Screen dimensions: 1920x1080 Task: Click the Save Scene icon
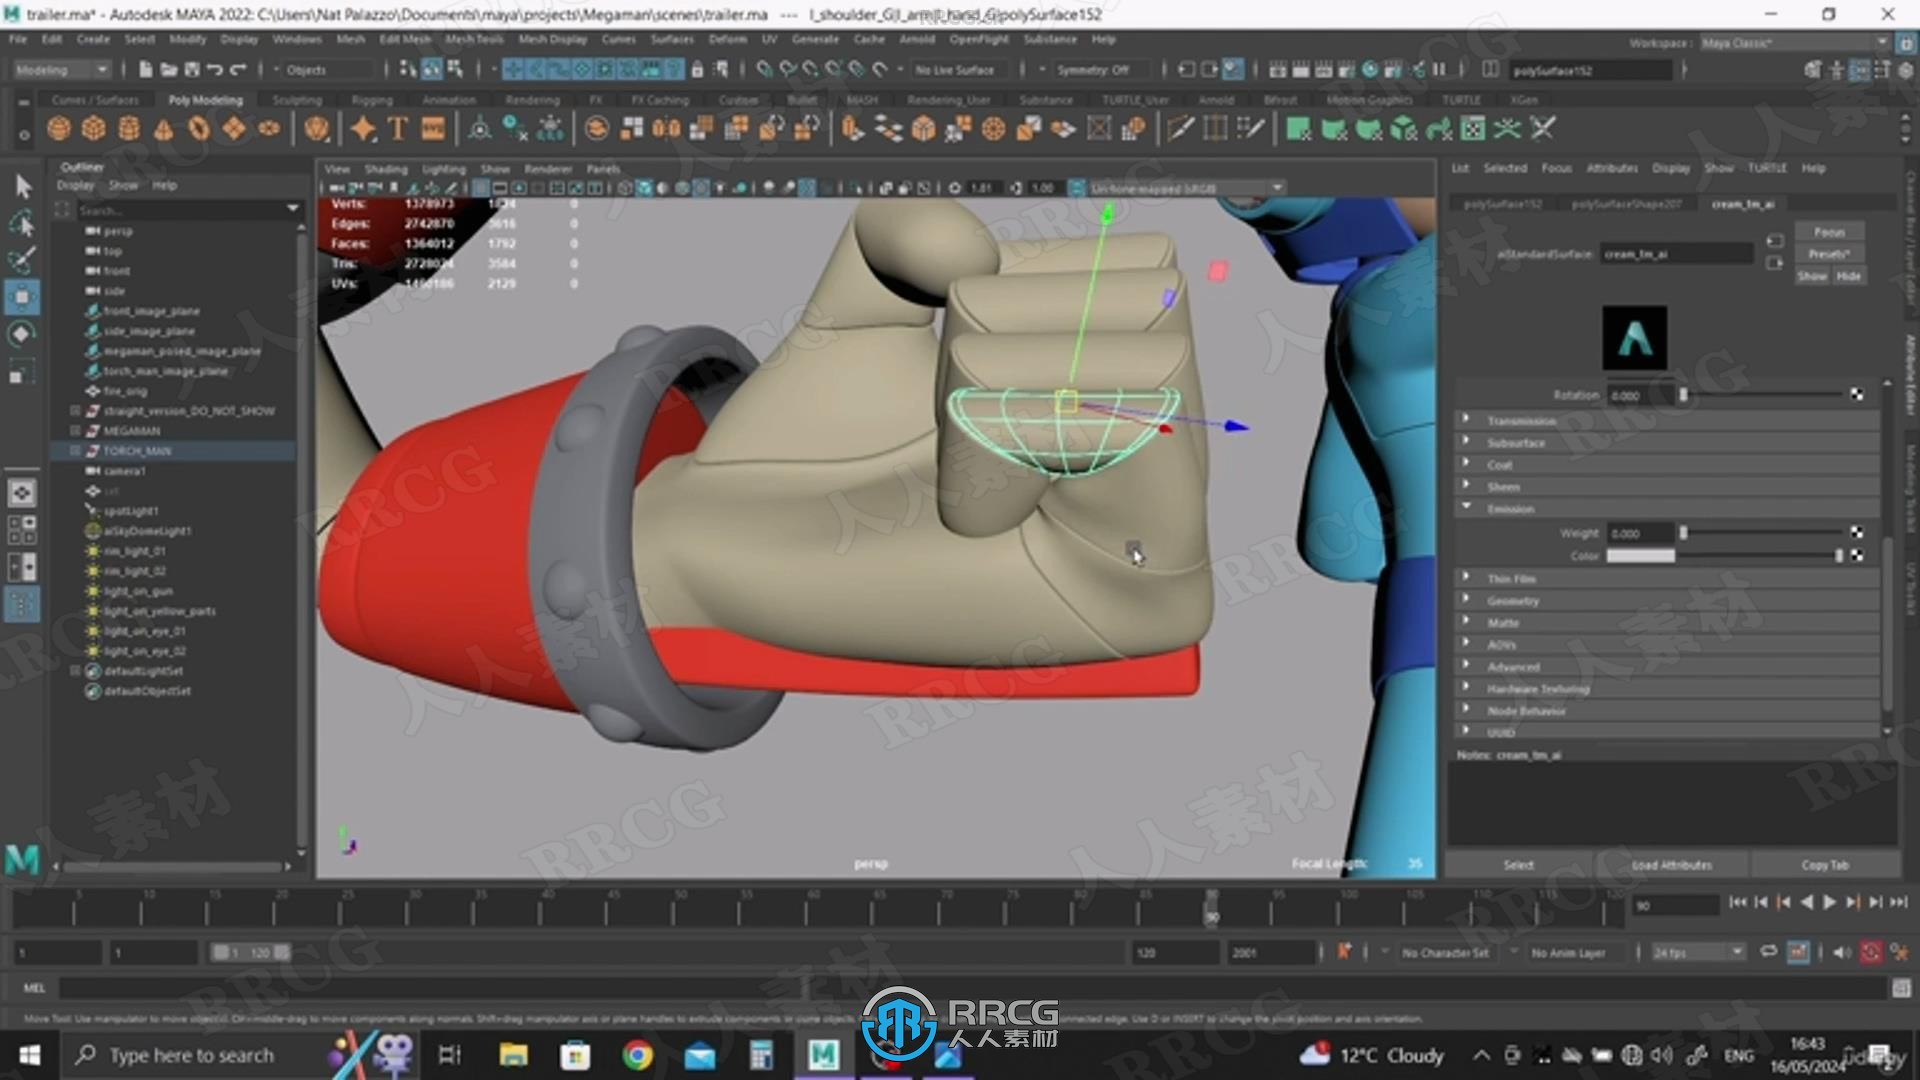[x=191, y=70]
